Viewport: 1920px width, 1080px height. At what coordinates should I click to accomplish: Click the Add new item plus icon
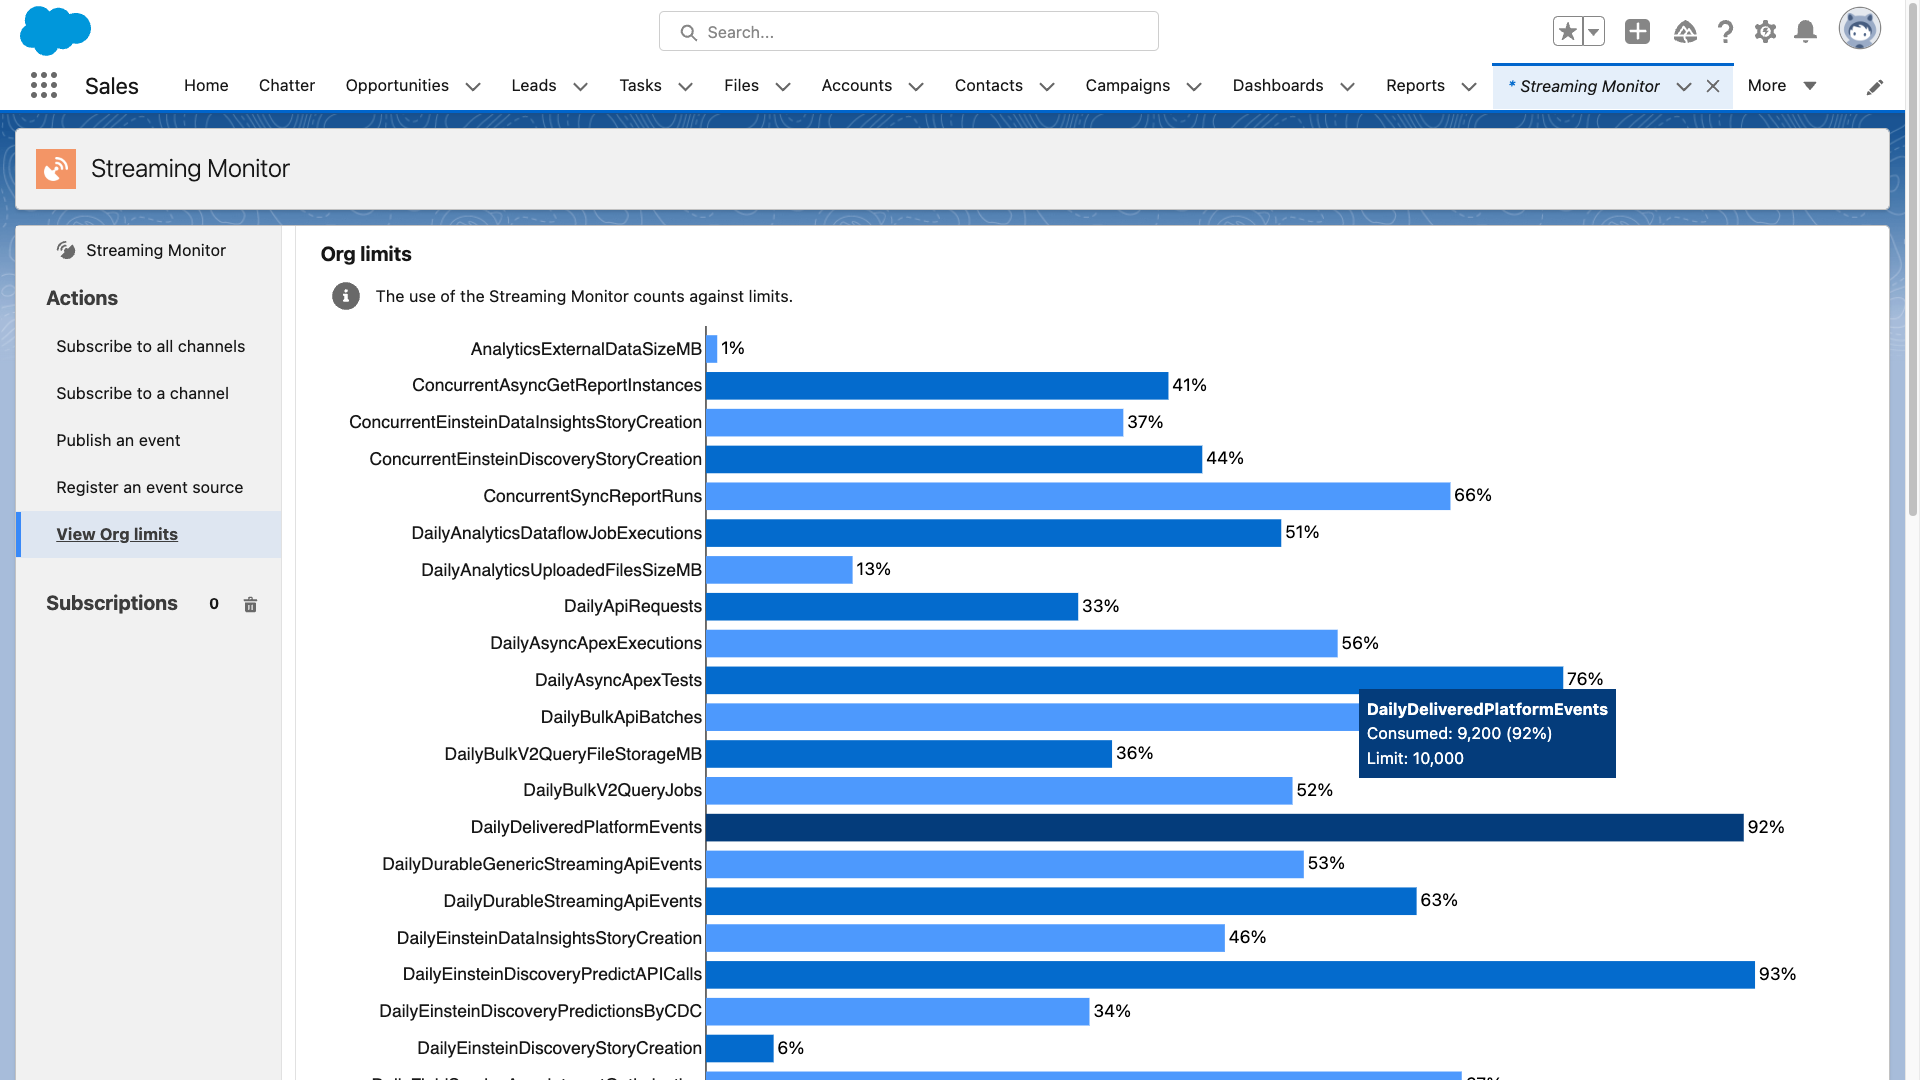[1636, 30]
